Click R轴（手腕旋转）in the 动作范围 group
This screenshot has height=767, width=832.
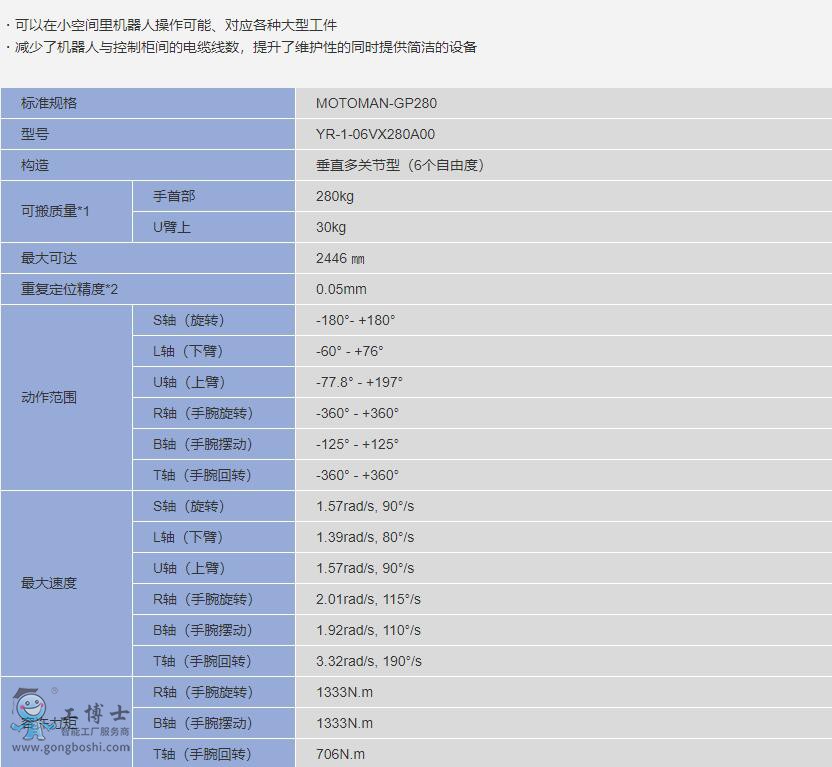[203, 413]
